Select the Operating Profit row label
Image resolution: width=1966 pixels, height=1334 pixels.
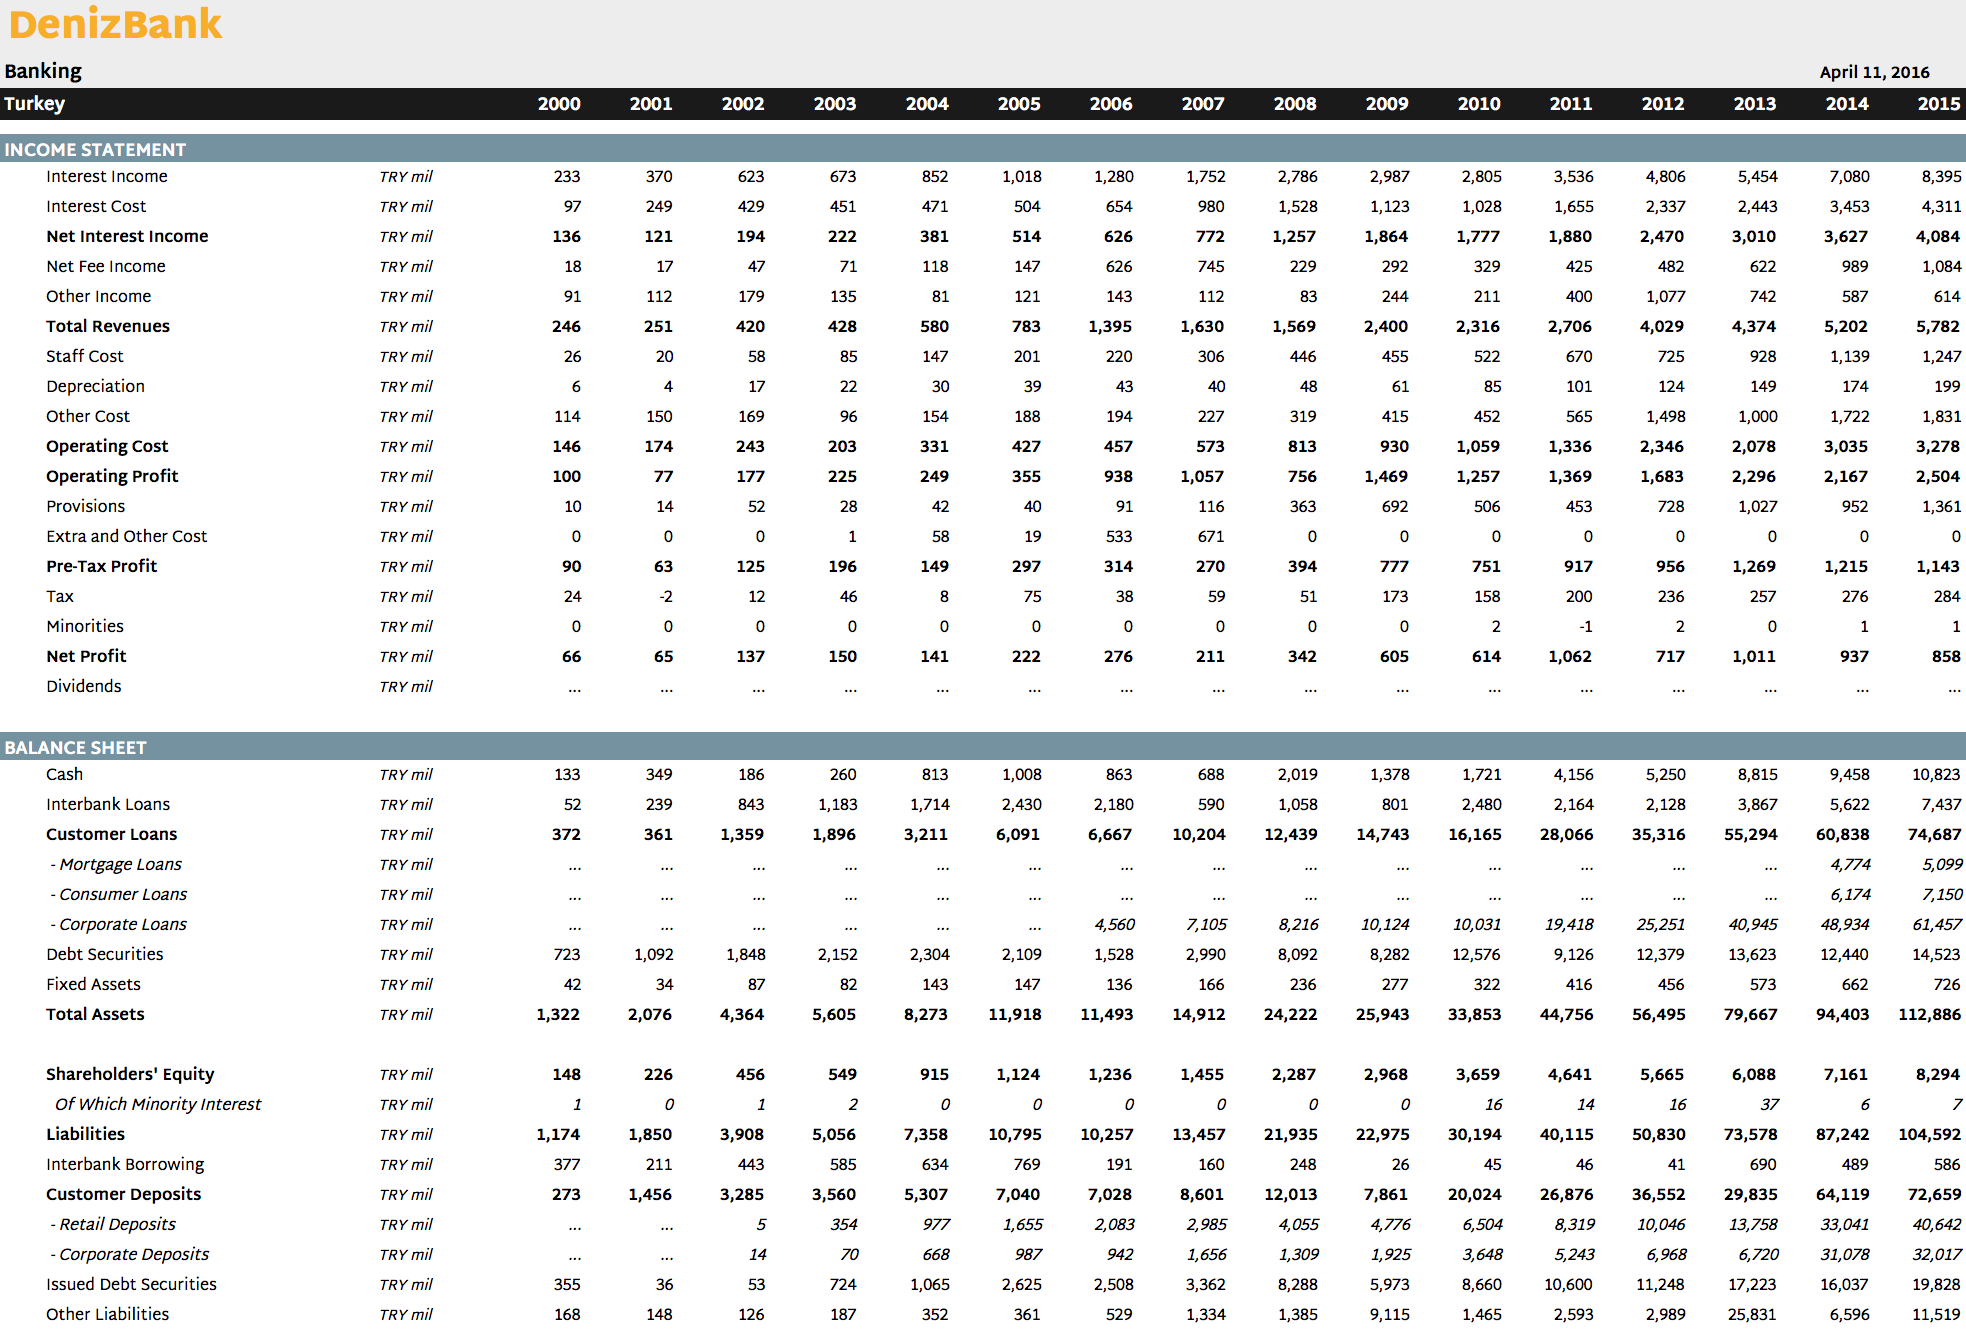pyautogui.click(x=112, y=477)
